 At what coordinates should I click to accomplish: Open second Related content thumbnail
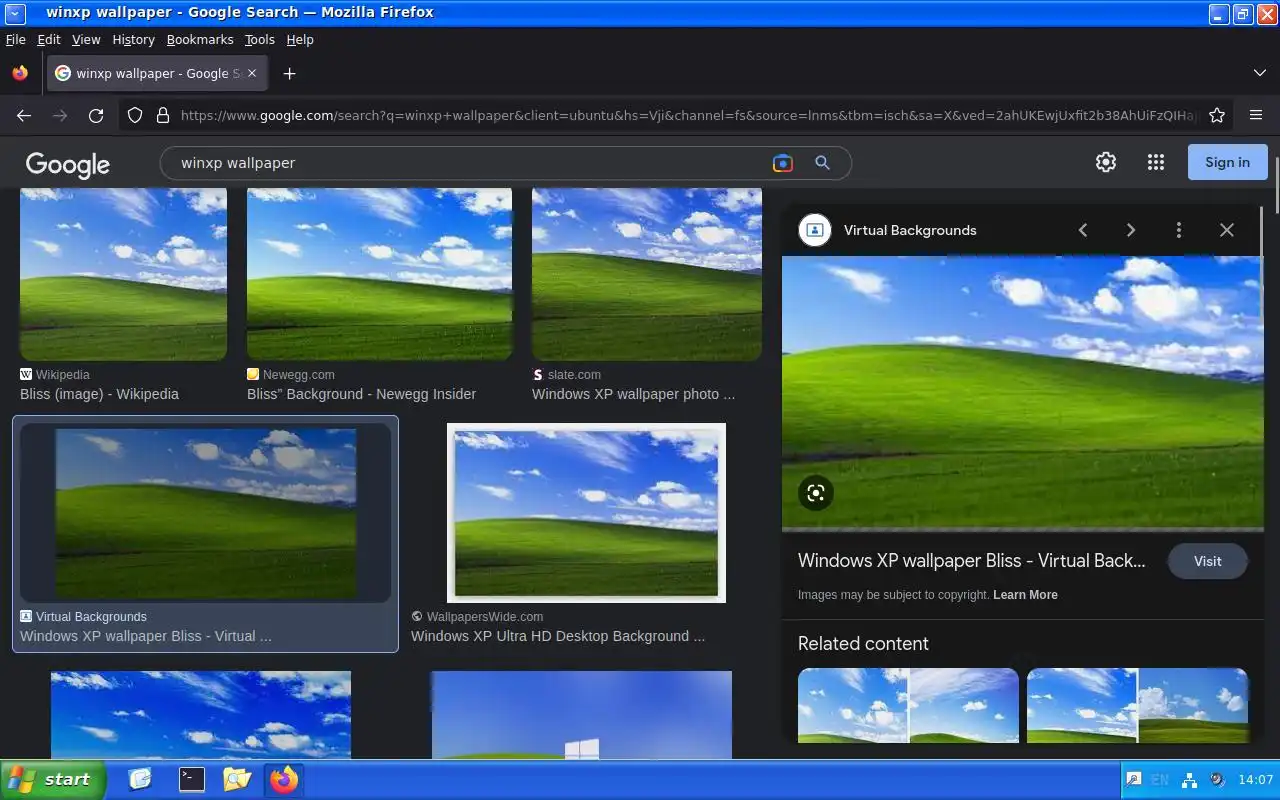[x=1138, y=706]
